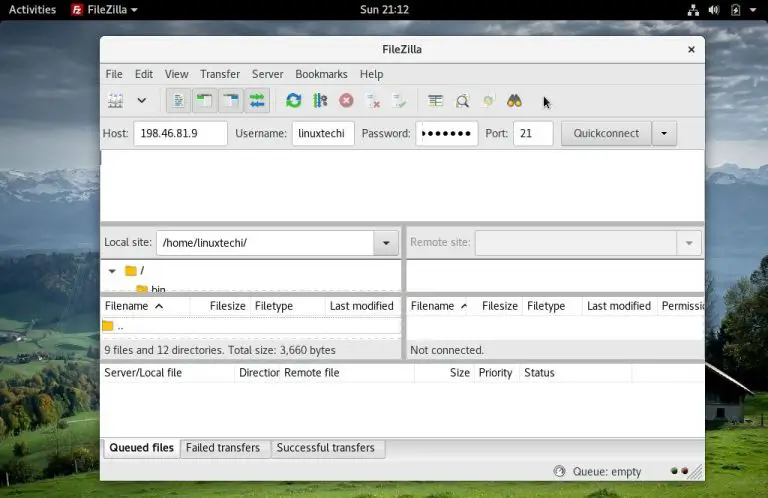The image size is (768, 498).
Task: Reconnect to the last used server
Action: (x=399, y=101)
